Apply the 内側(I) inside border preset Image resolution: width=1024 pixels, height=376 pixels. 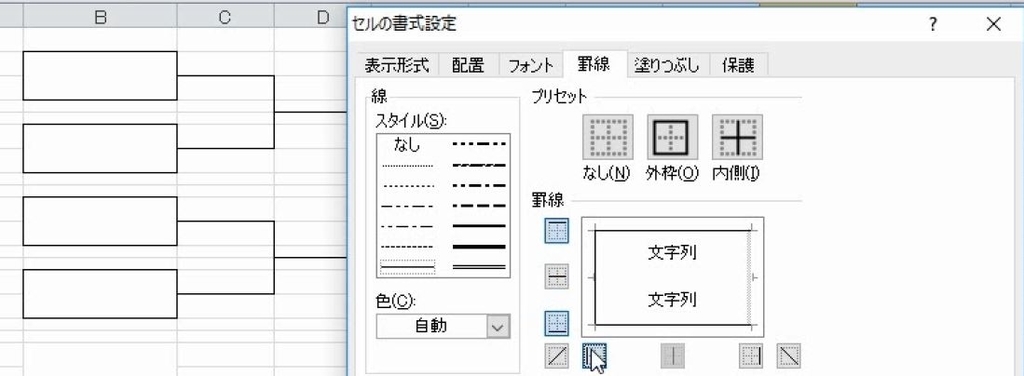(x=737, y=137)
